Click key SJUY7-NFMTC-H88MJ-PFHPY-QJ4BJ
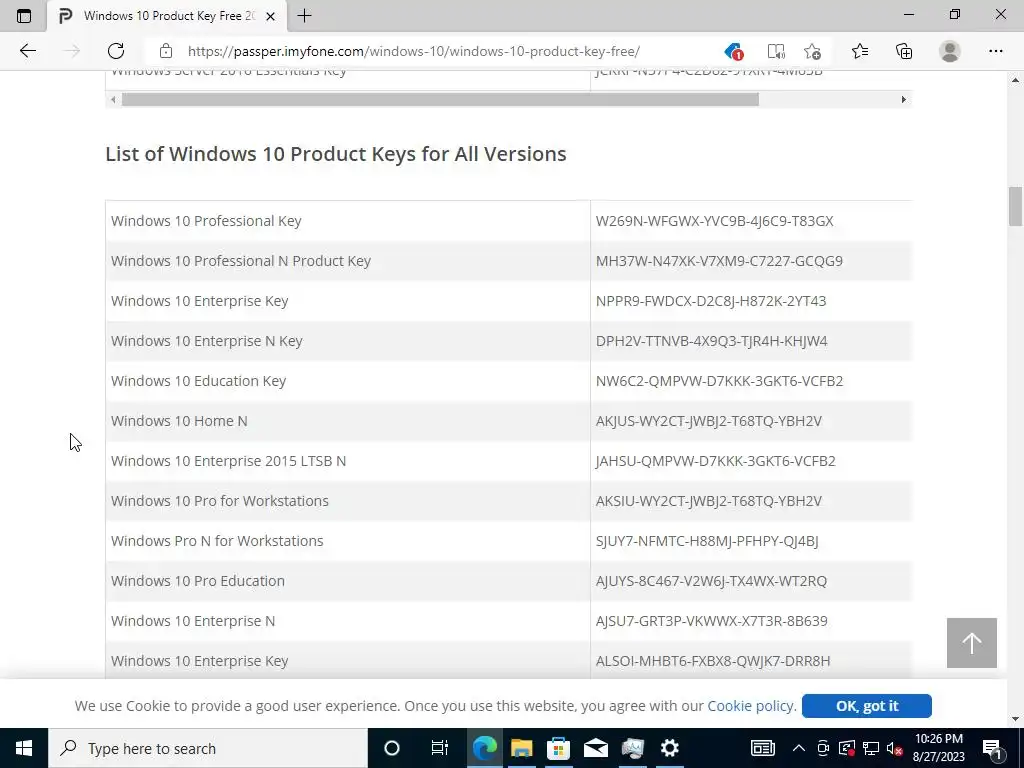Image resolution: width=1024 pixels, height=768 pixels. click(x=707, y=541)
